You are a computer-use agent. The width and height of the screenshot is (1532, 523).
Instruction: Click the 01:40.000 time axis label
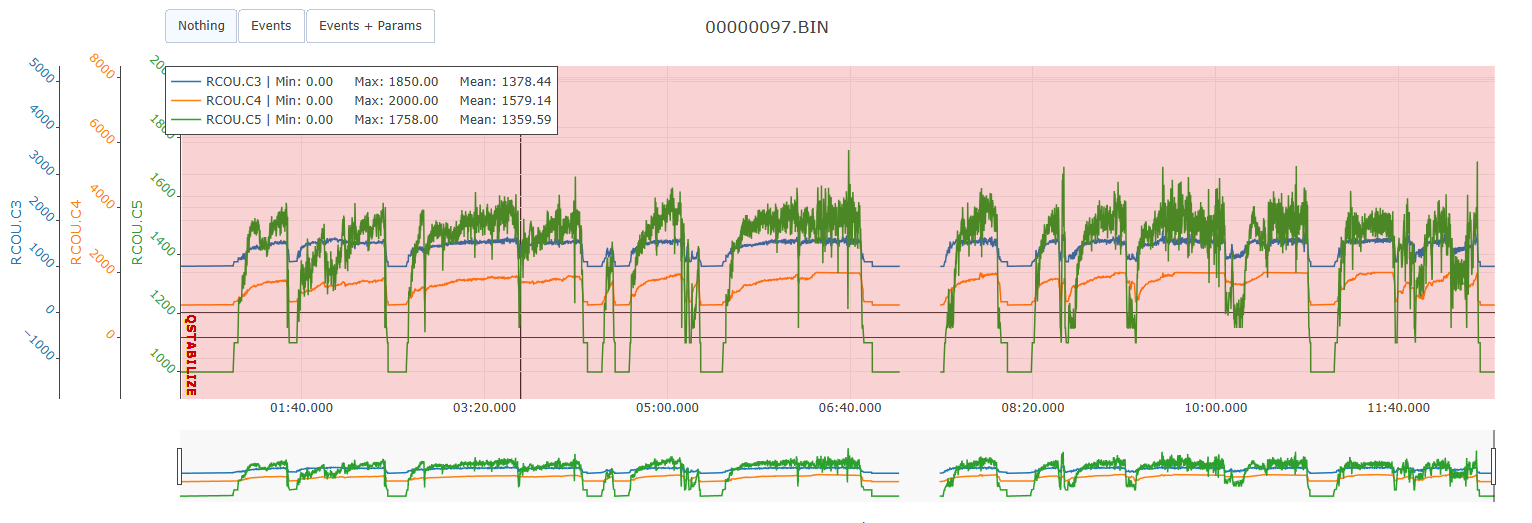pyautogui.click(x=302, y=408)
